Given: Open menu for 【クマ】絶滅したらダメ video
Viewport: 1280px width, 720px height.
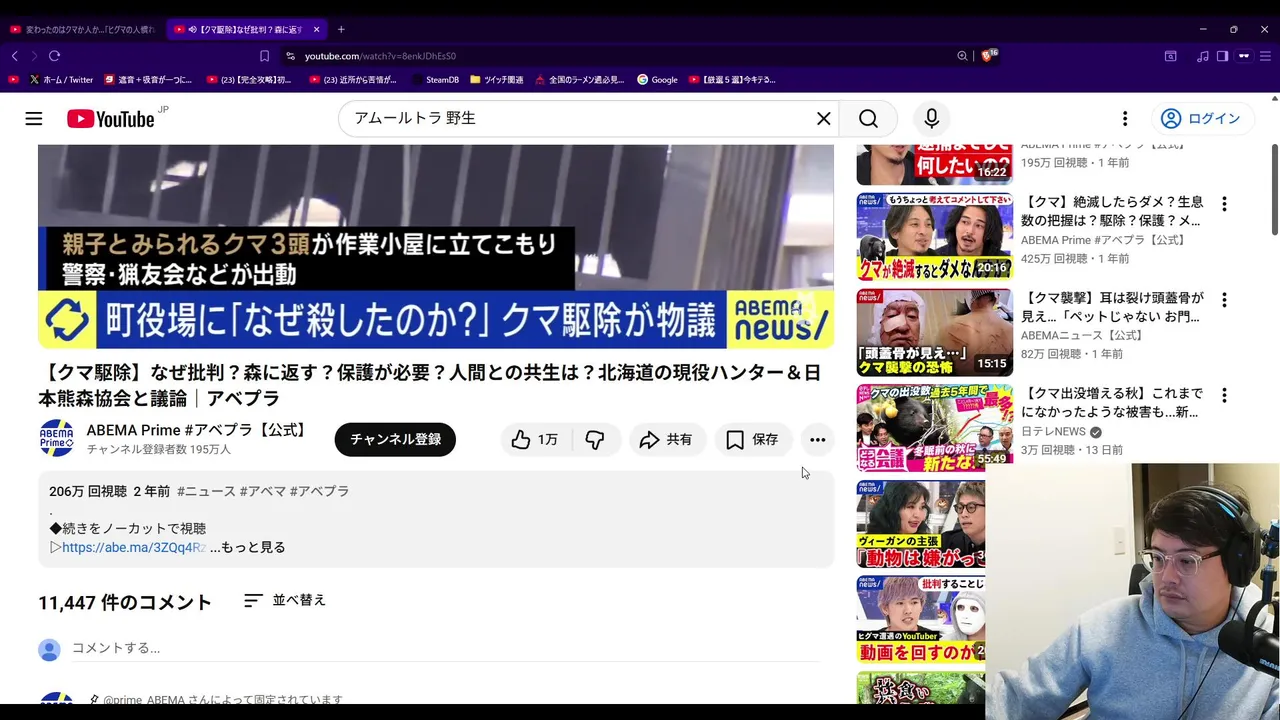Looking at the screenshot, I should point(1224,204).
